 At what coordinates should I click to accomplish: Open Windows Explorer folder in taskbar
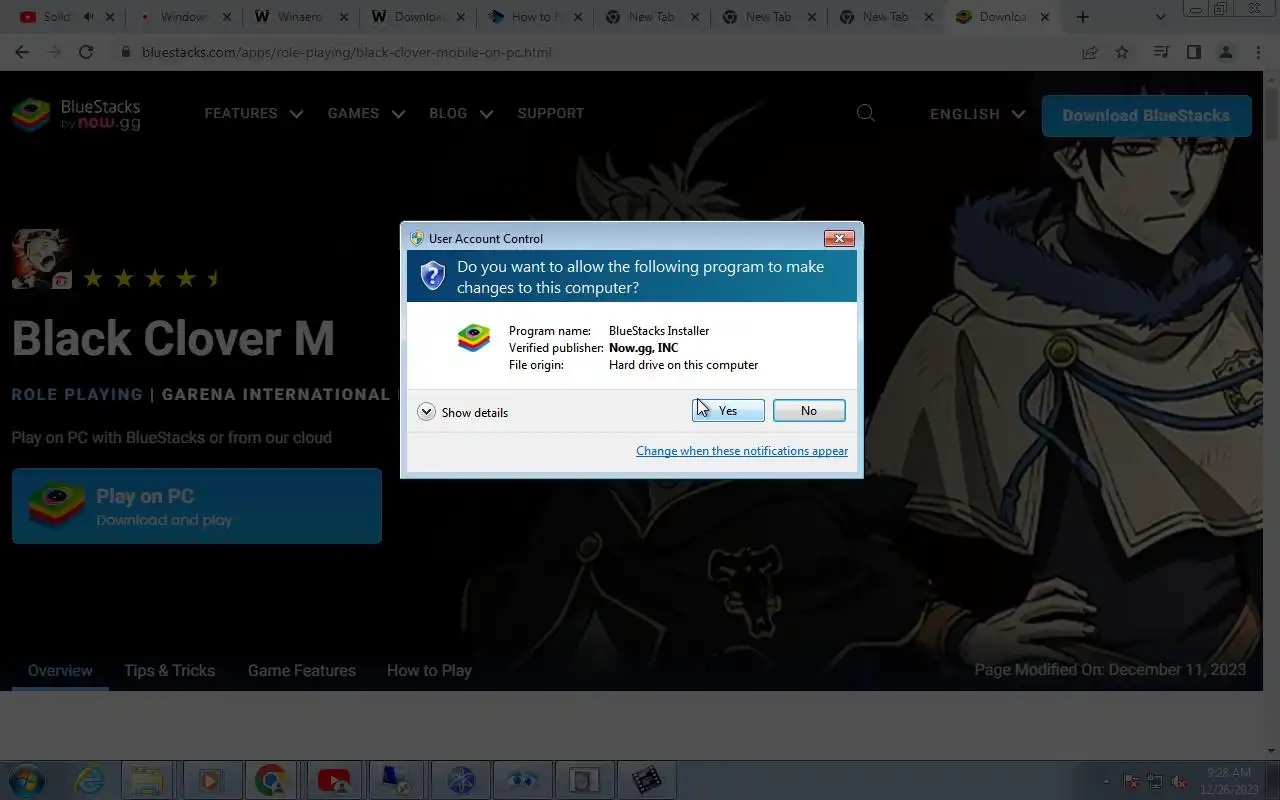point(148,780)
